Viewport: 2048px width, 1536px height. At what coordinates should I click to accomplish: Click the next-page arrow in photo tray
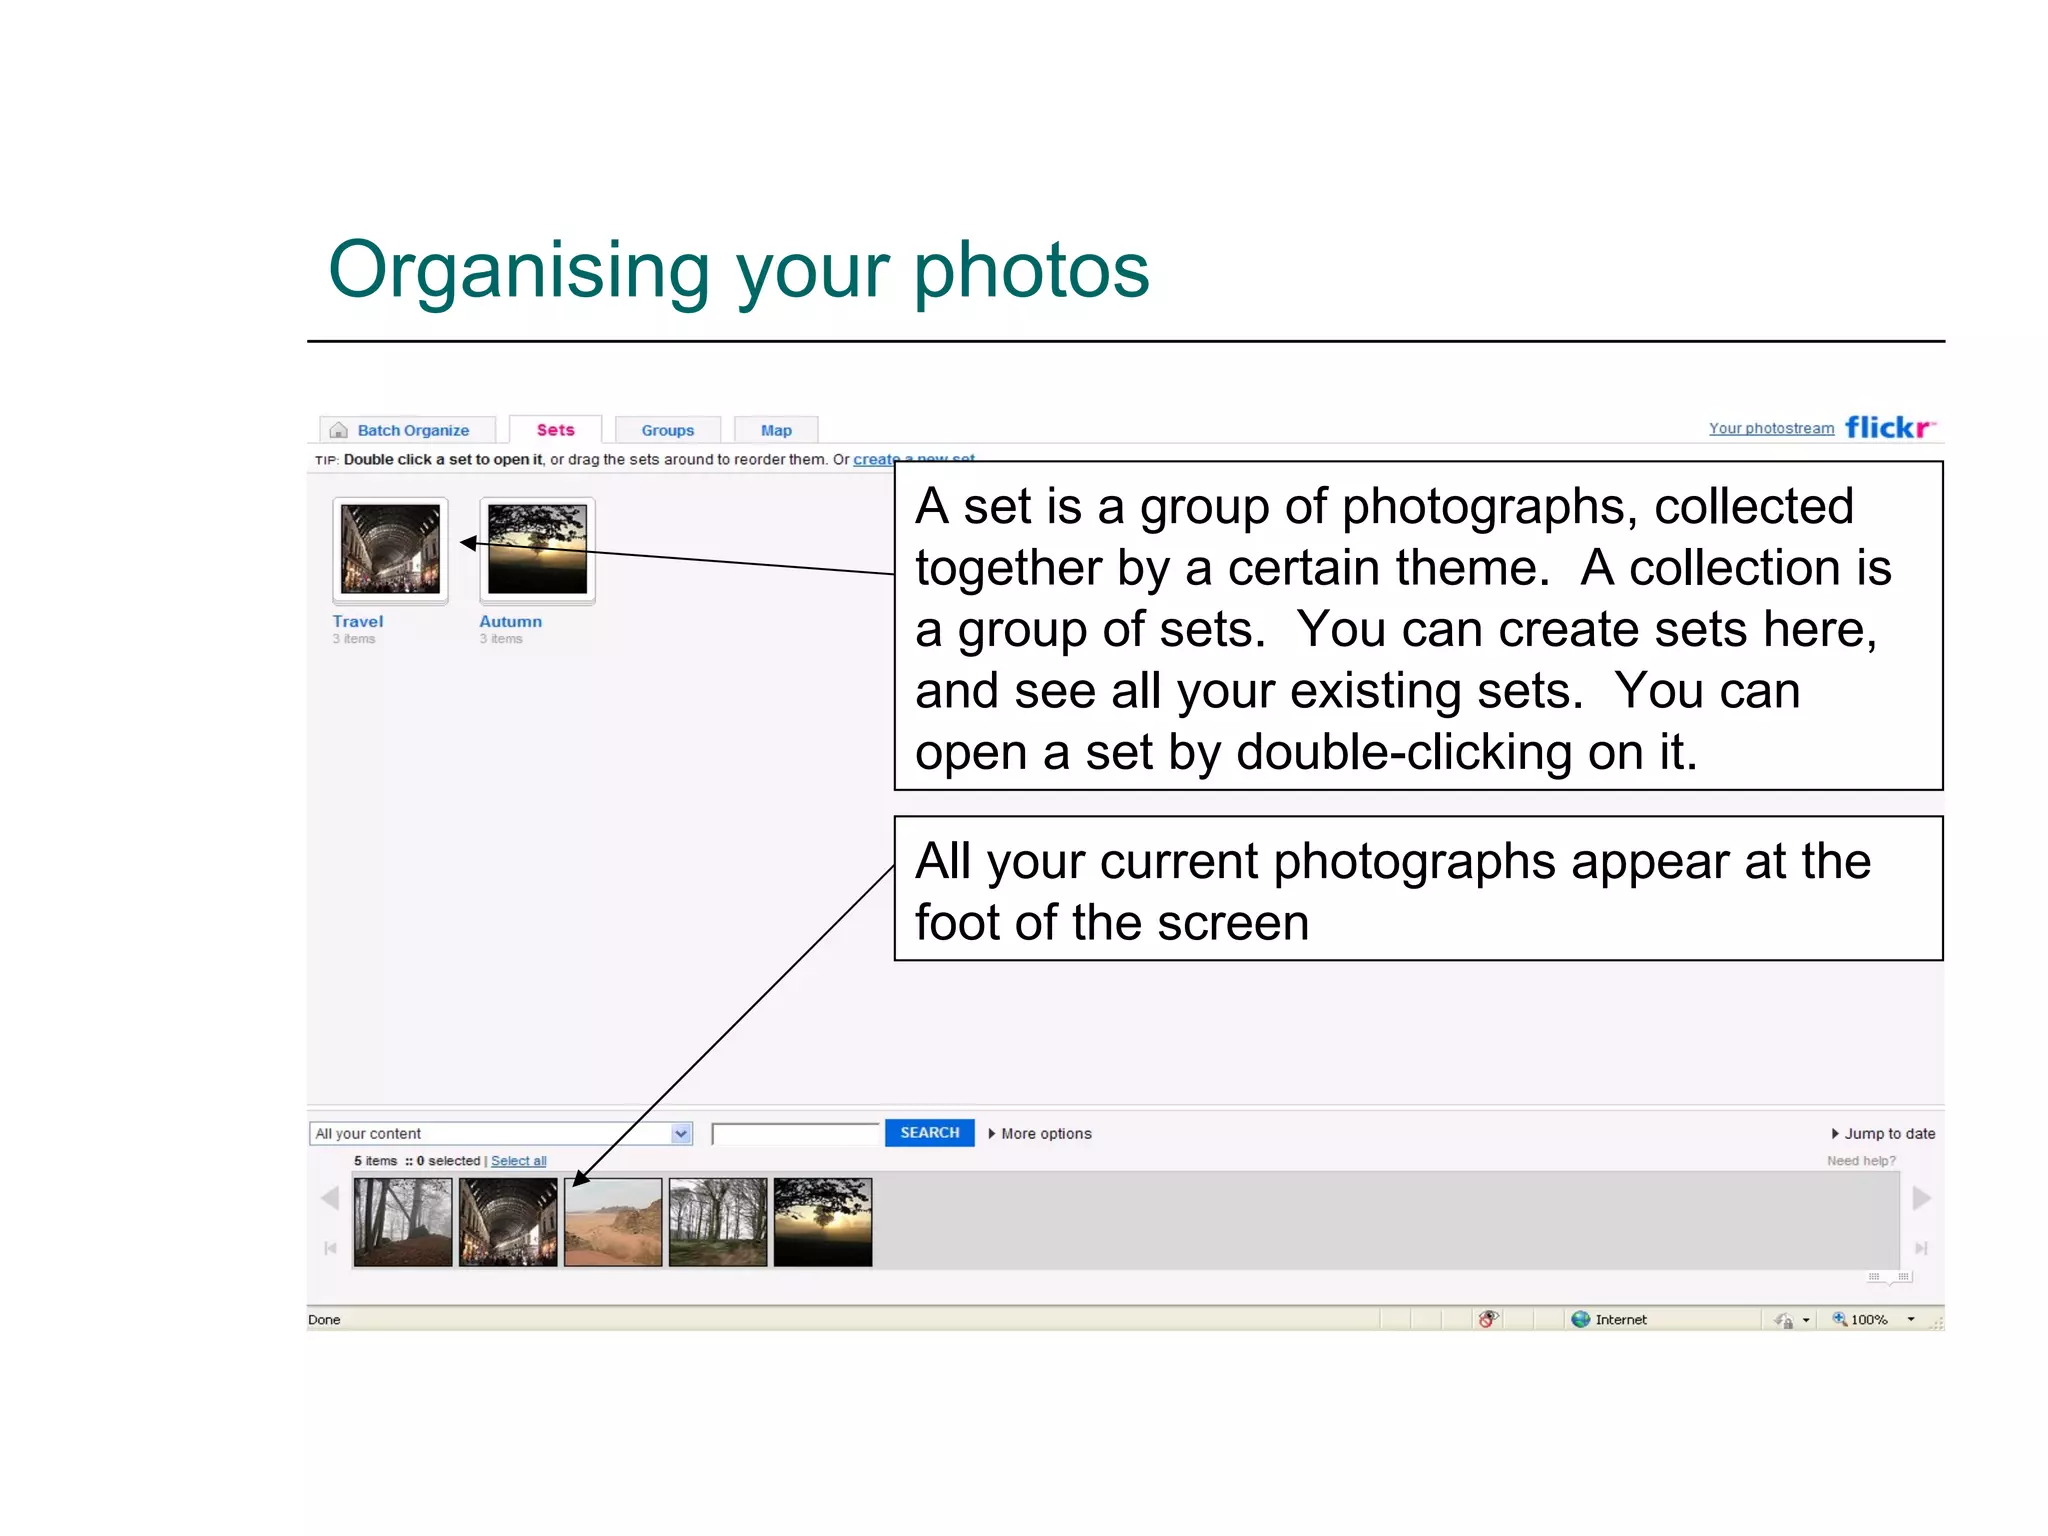(1921, 1198)
